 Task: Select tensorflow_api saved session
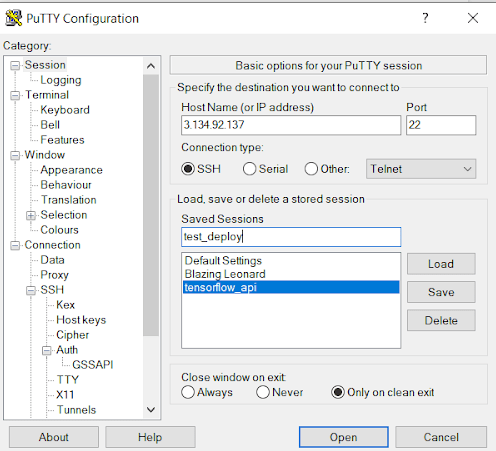pos(291,287)
